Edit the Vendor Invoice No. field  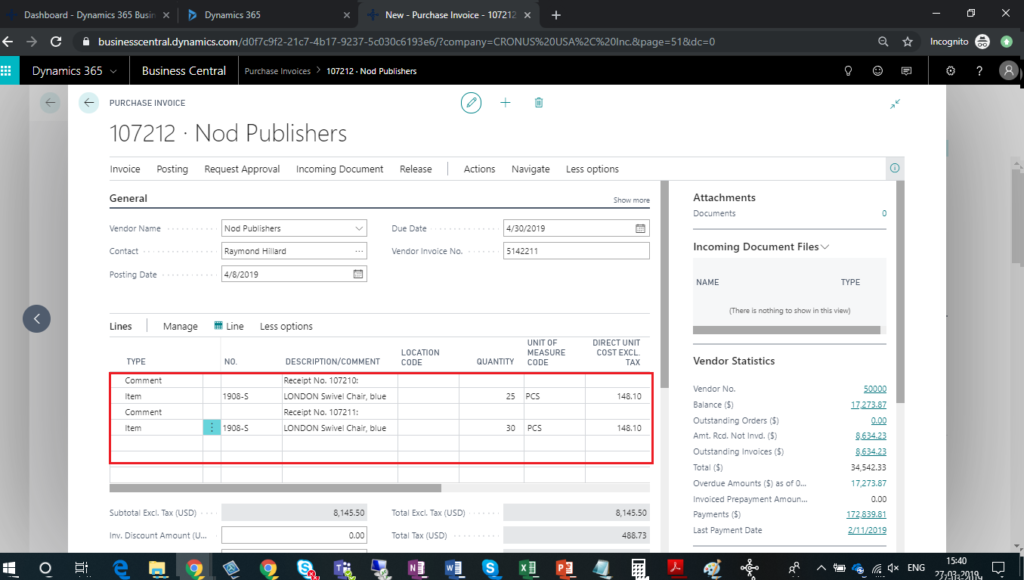point(576,251)
